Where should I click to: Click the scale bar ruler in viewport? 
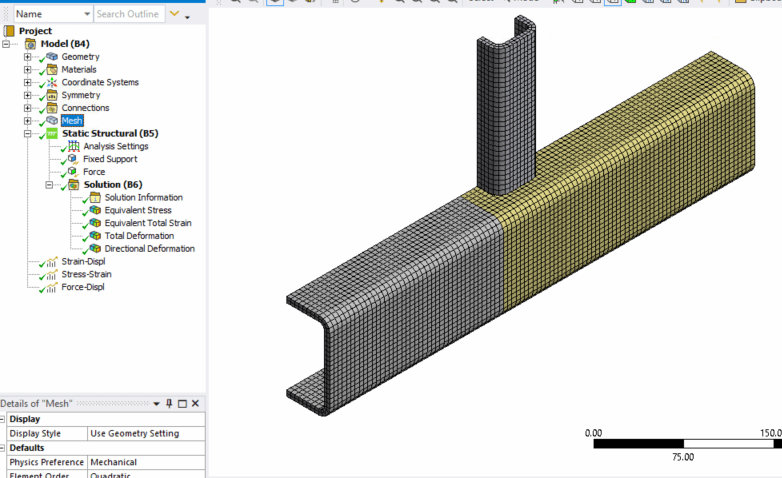click(x=687, y=444)
